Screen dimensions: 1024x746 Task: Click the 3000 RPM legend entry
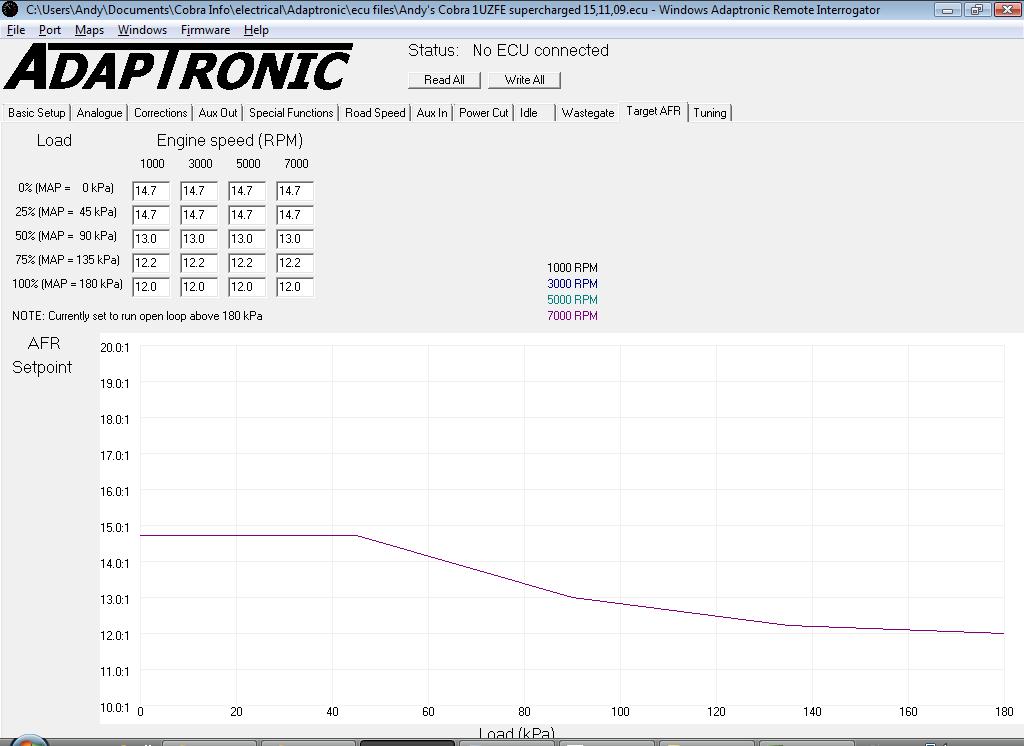(572, 284)
